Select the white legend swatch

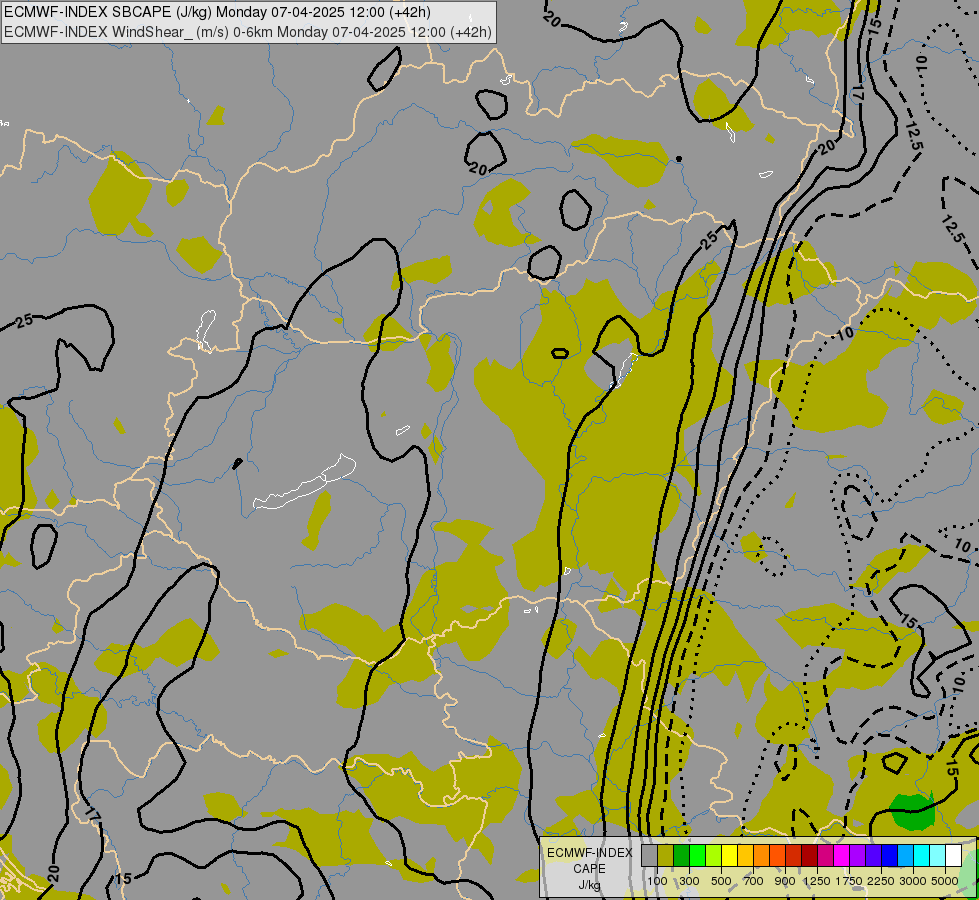point(953,855)
